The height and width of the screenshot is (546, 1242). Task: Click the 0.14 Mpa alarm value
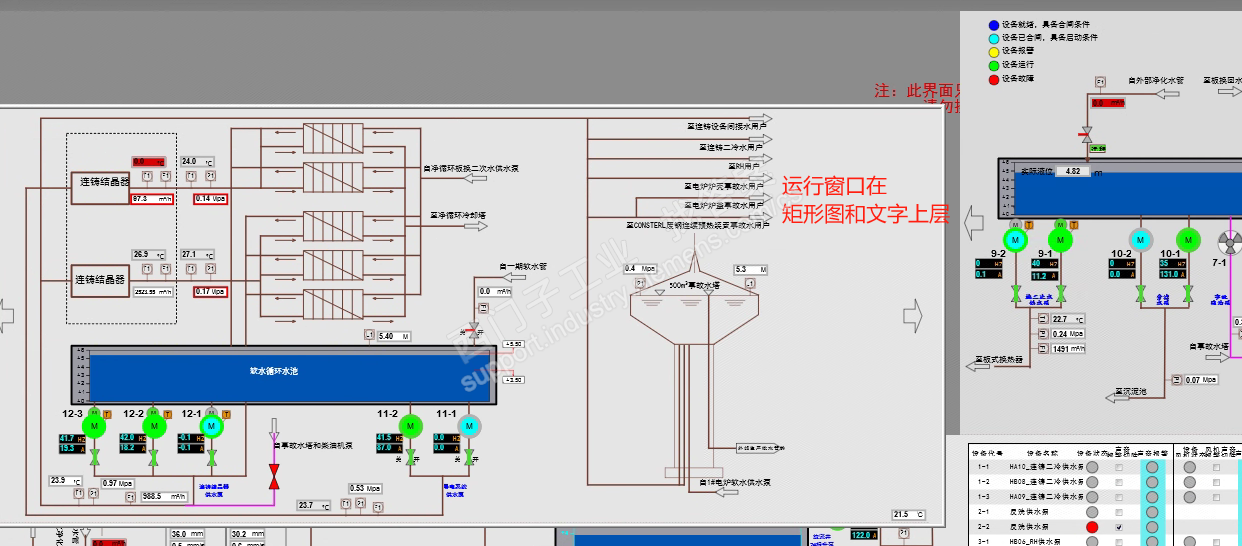(211, 199)
